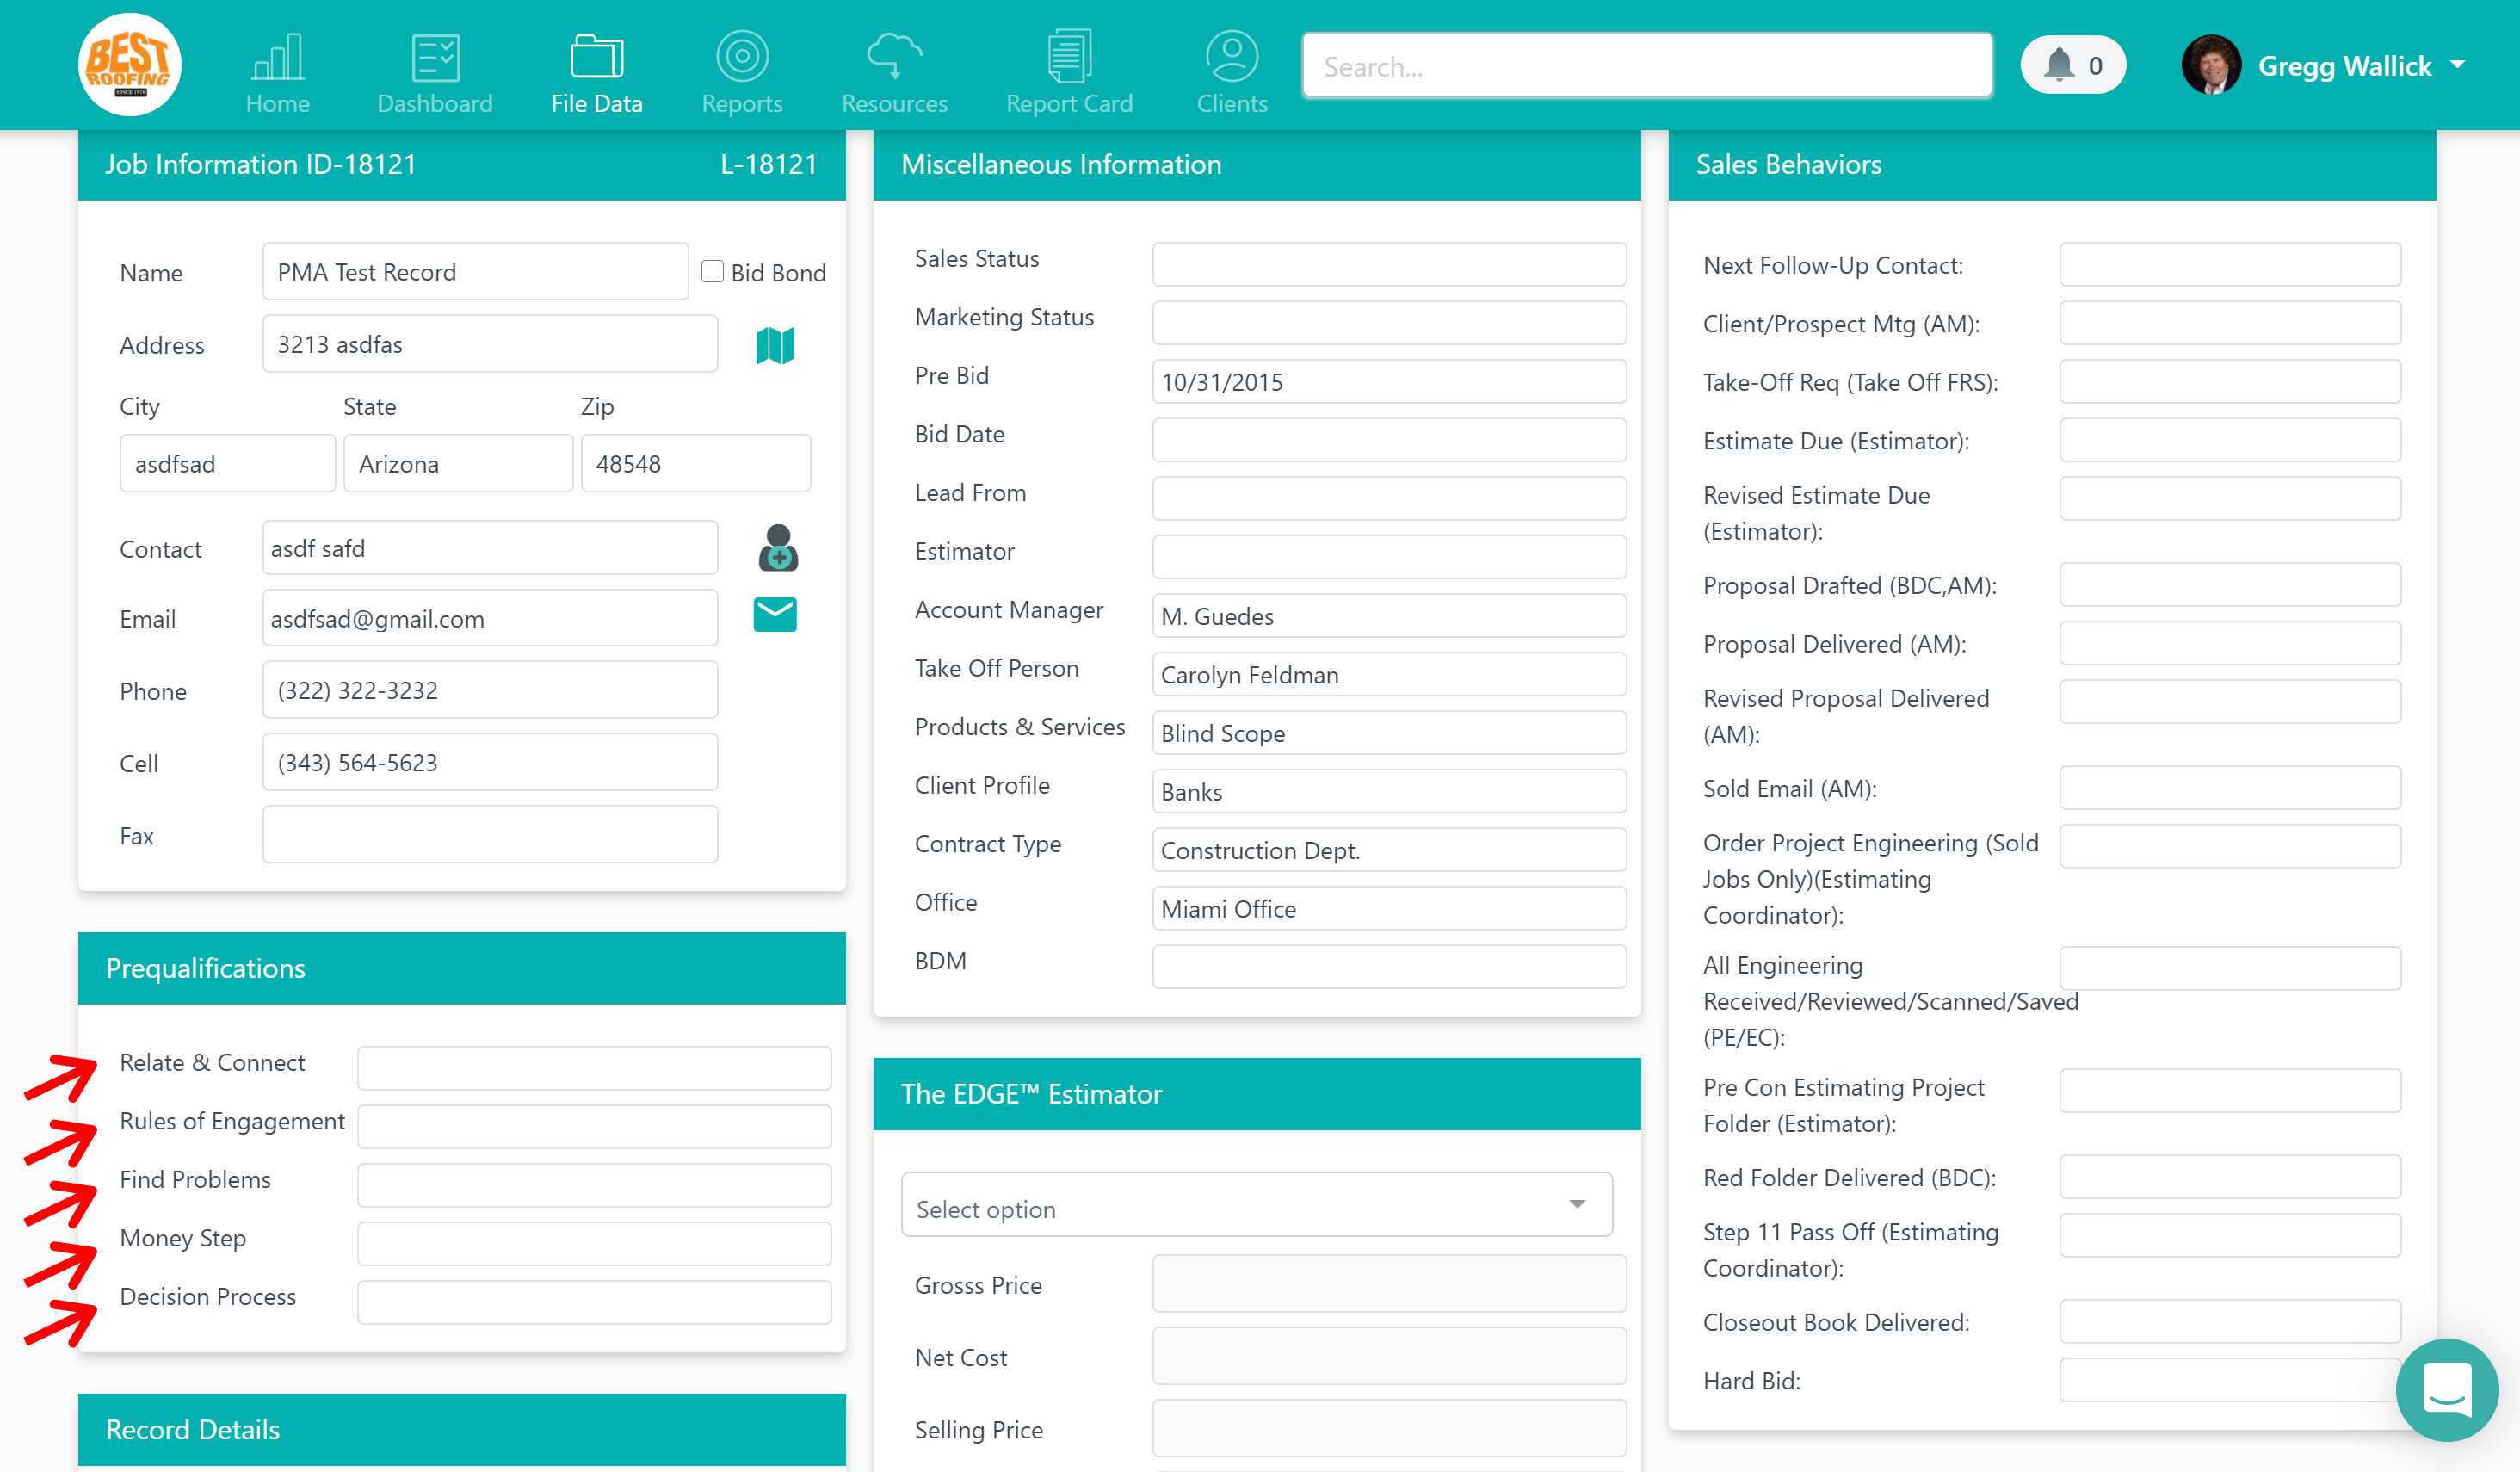The height and width of the screenshot is (1472, 2520).
Task: Open the Resources cloud icon
Action: point(894,56)
